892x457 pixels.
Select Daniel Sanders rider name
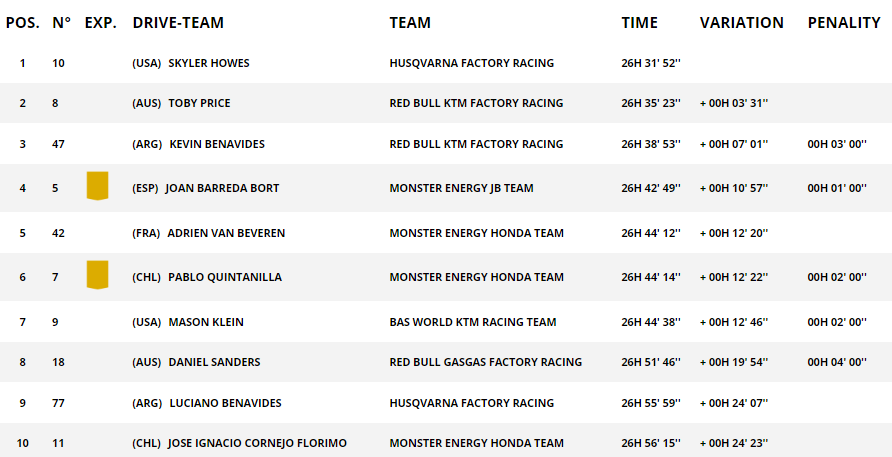pyautogui.click(x=214, y=362)
